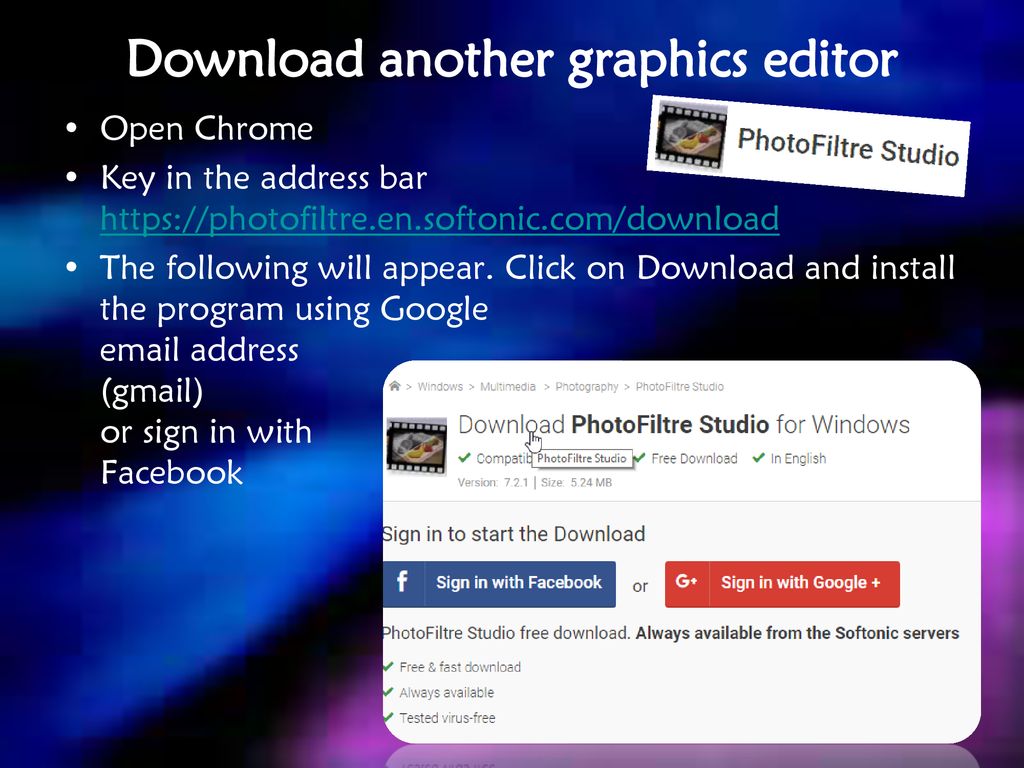Click the "Always available" checklist line
This screenshot has width=1024, height=768.
click(x=447, y=692)
